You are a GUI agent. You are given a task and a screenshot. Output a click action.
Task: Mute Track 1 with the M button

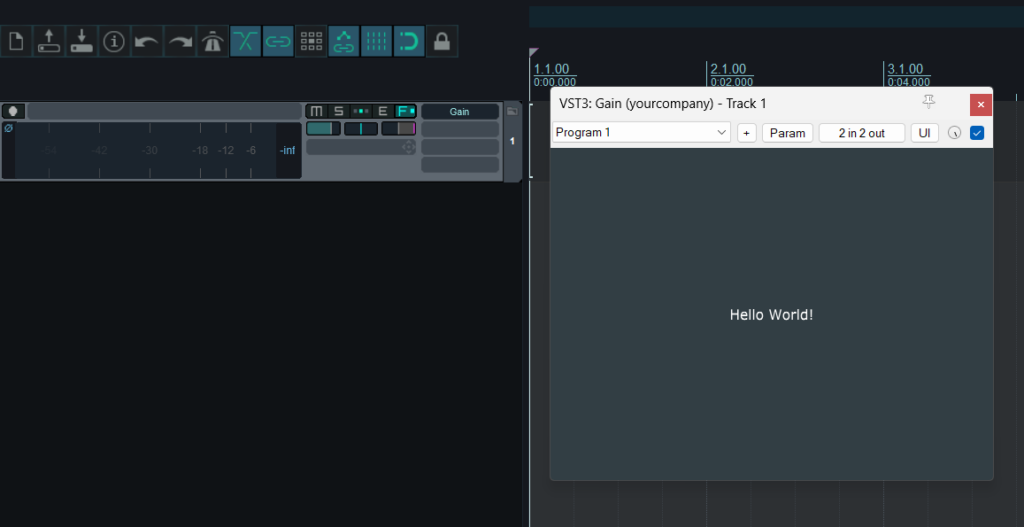tap(317, 111)
